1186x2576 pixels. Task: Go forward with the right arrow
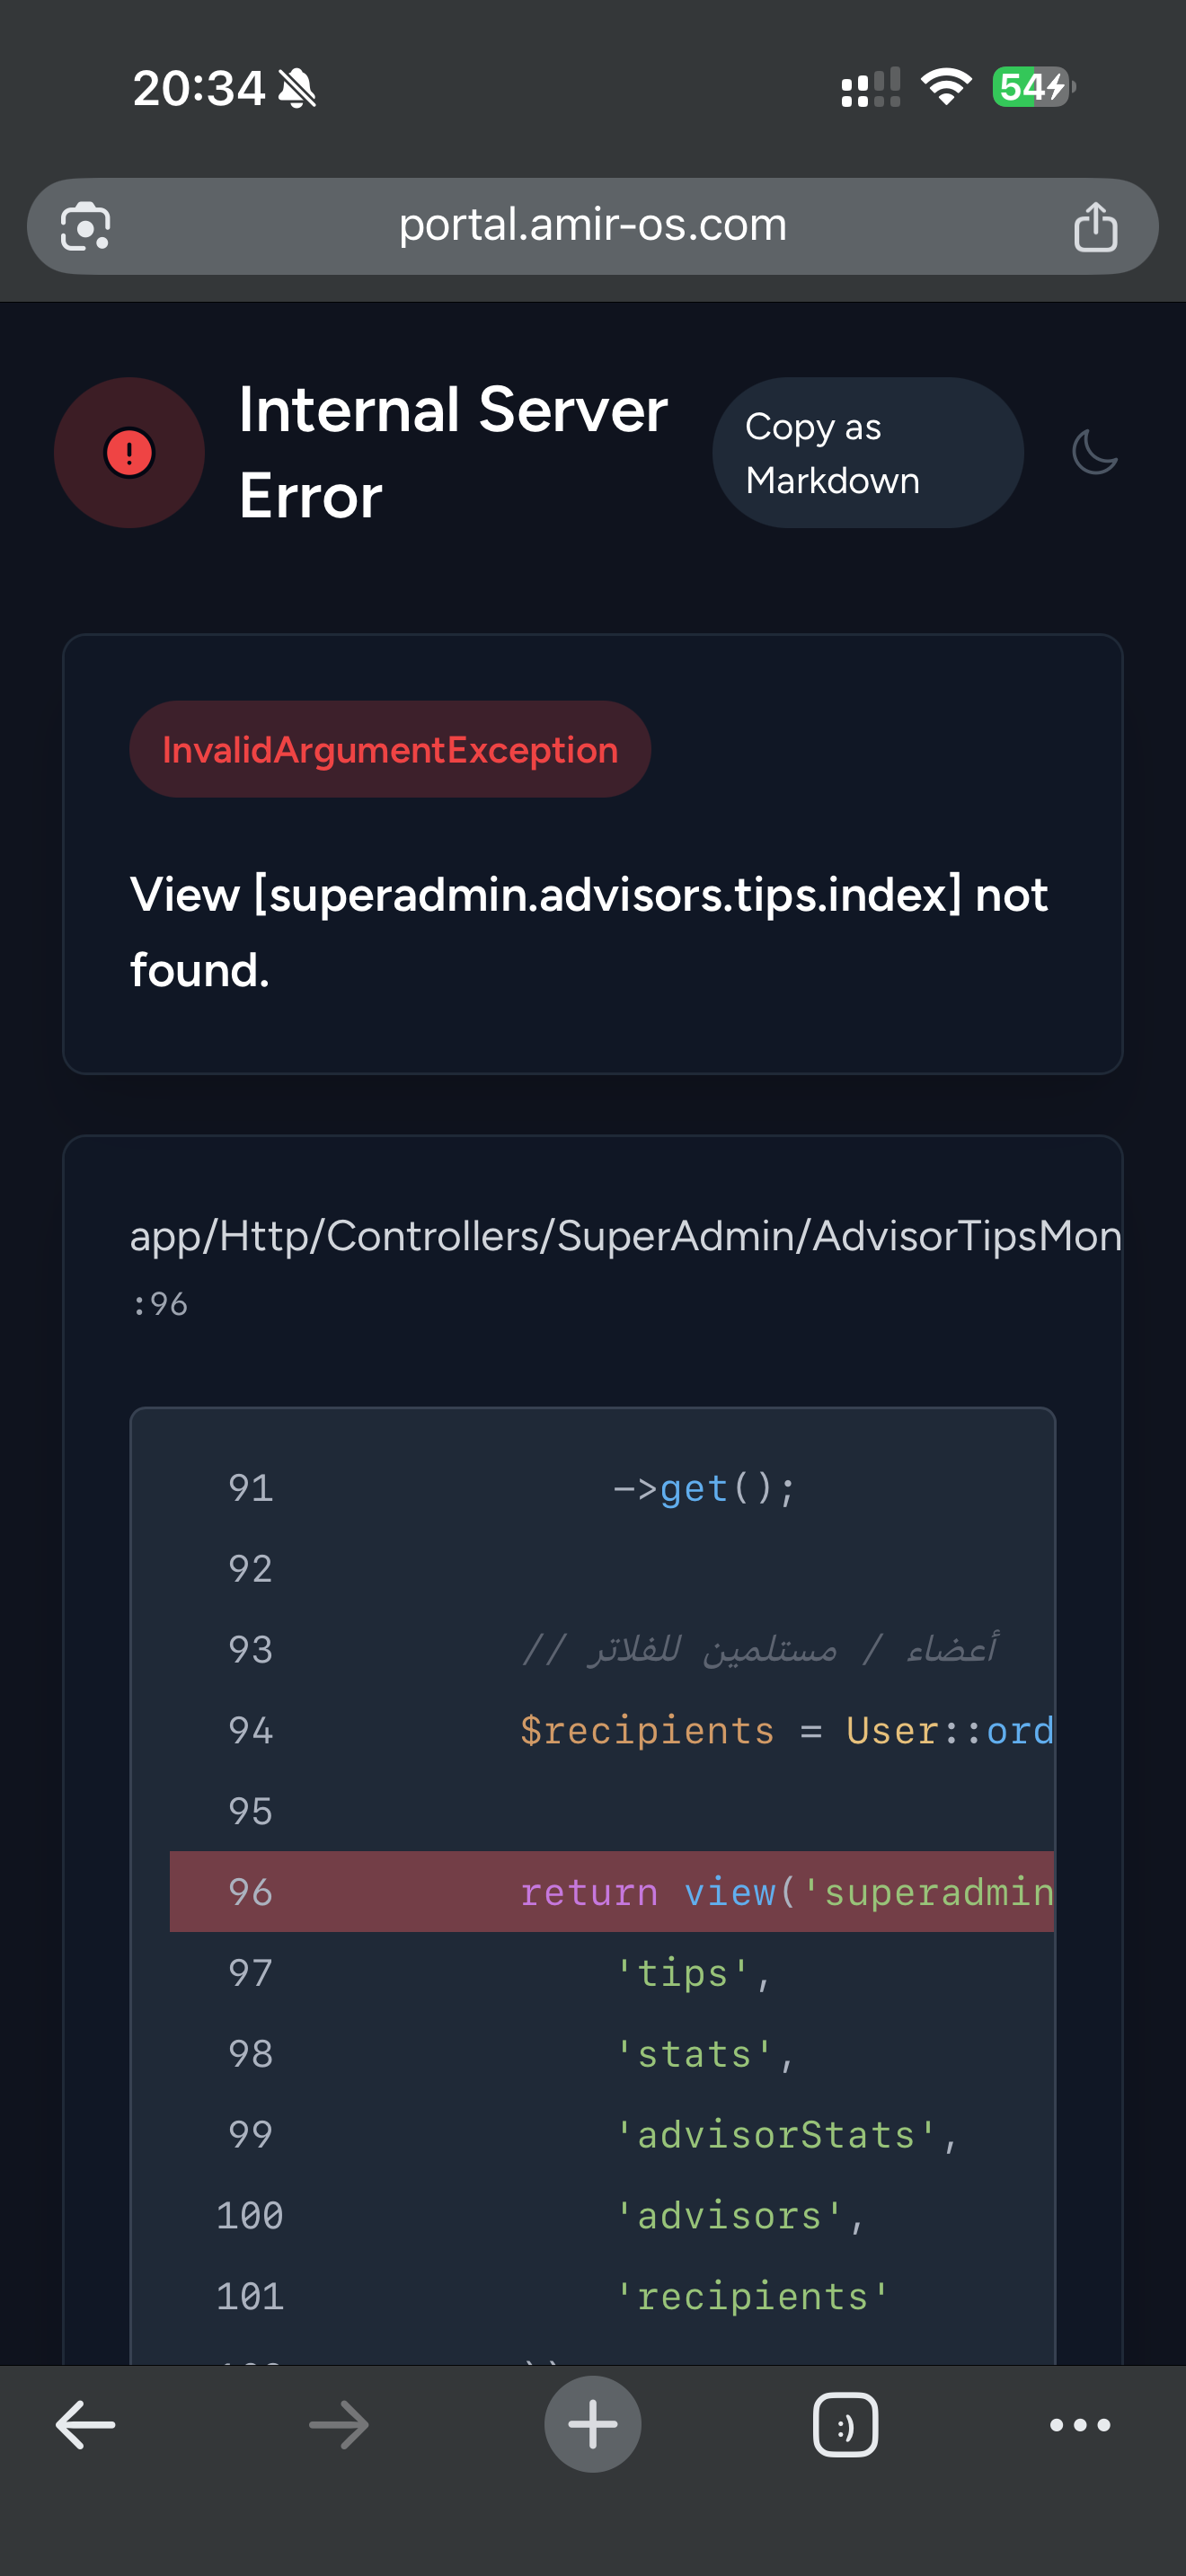339,2424
